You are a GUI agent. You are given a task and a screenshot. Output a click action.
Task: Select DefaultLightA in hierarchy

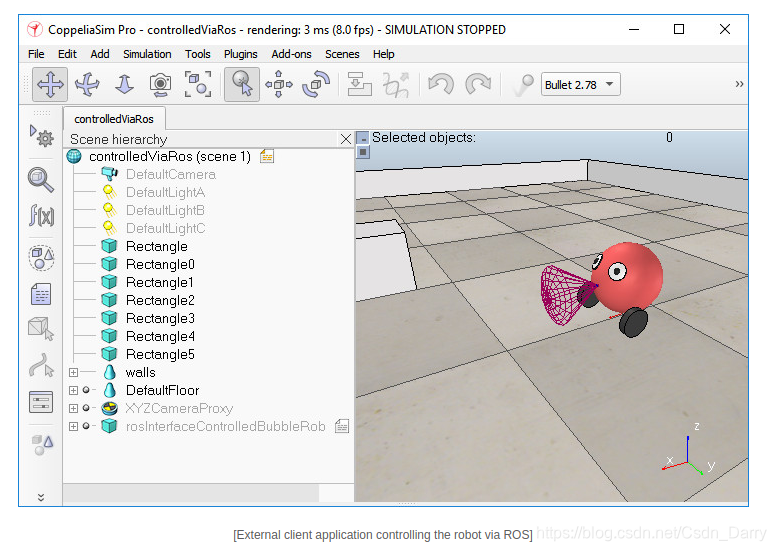click(x=165, y=192)
